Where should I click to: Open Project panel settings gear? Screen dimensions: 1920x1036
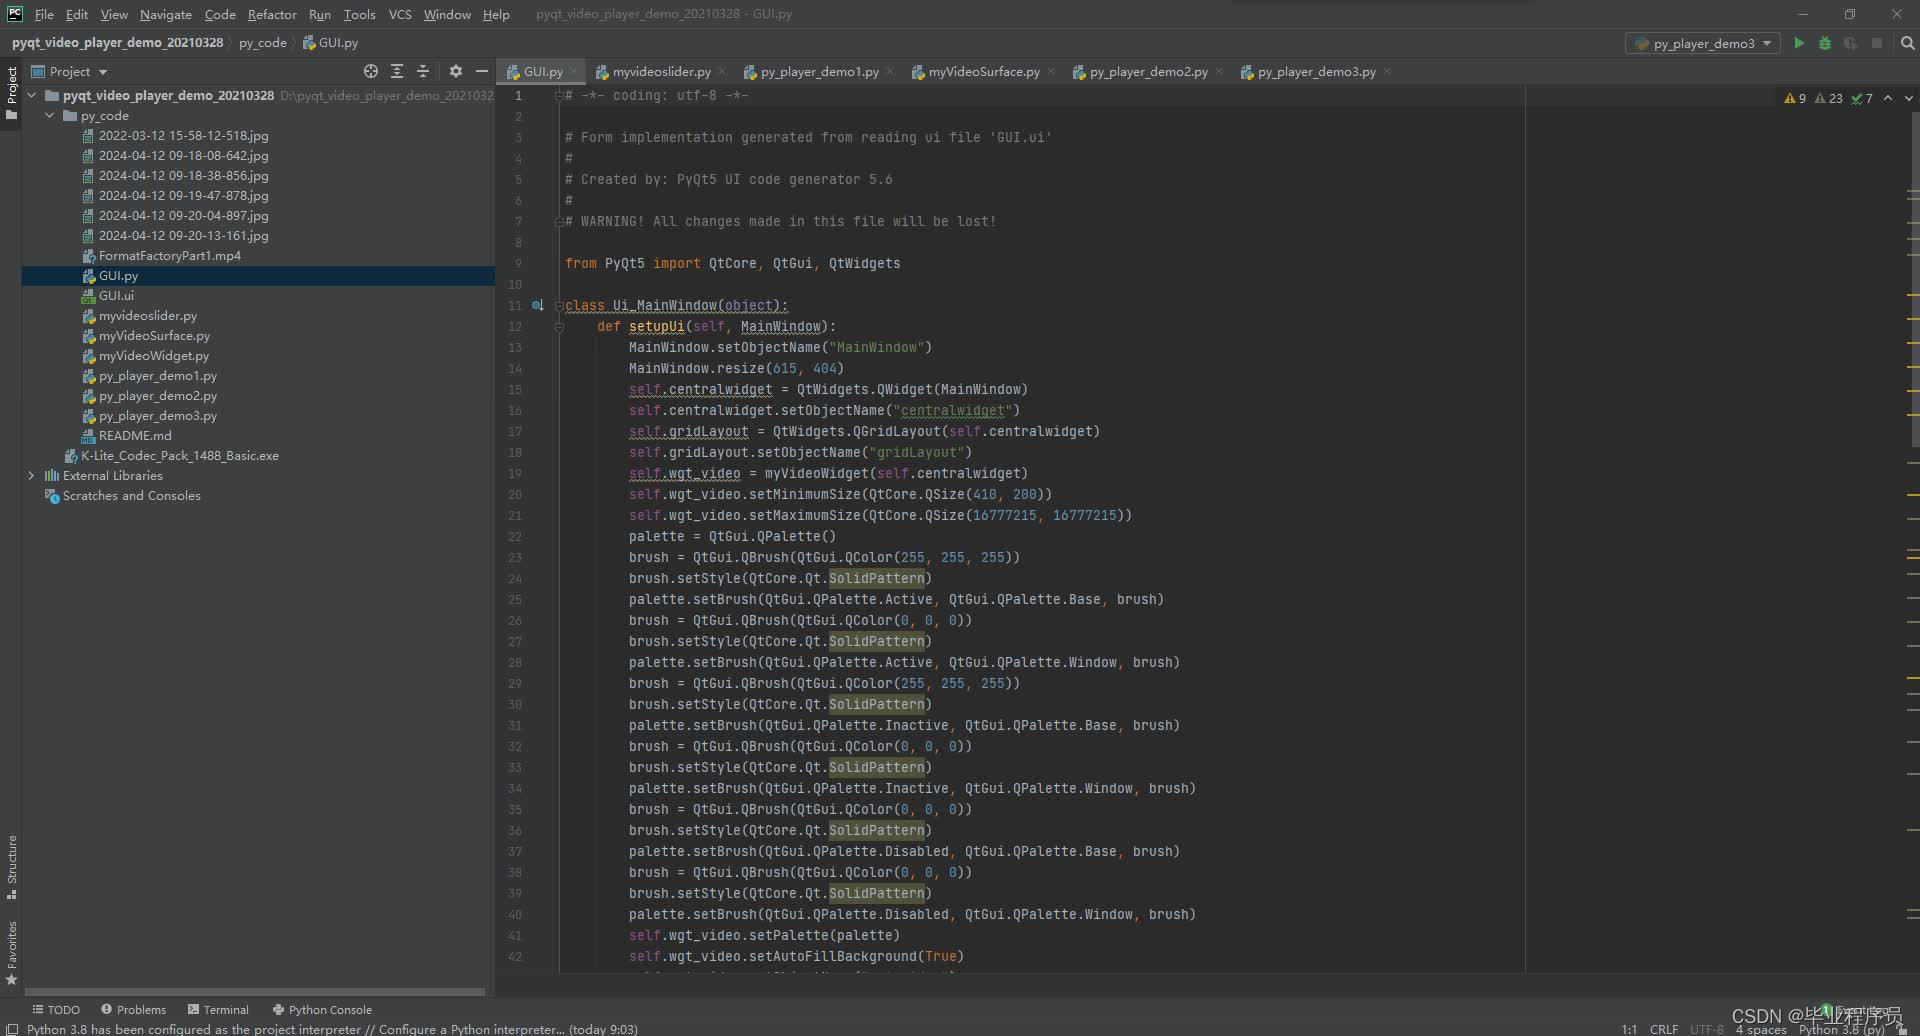coord(456,71)
